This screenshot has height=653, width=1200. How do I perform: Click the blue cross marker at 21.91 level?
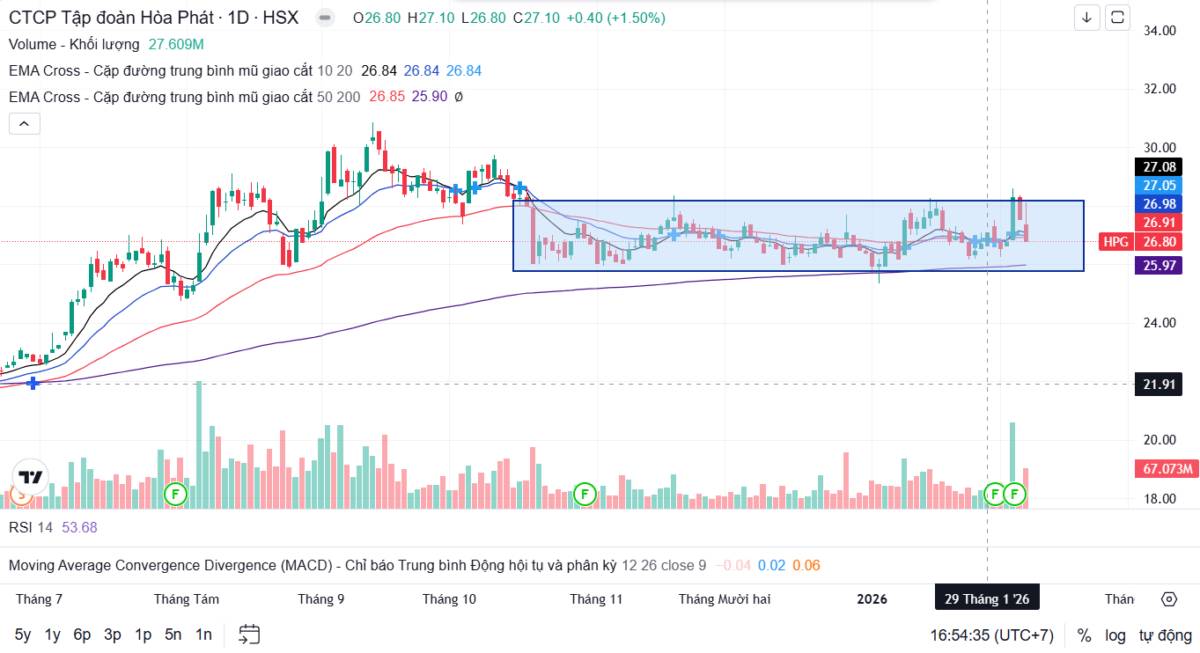[34, 384]
